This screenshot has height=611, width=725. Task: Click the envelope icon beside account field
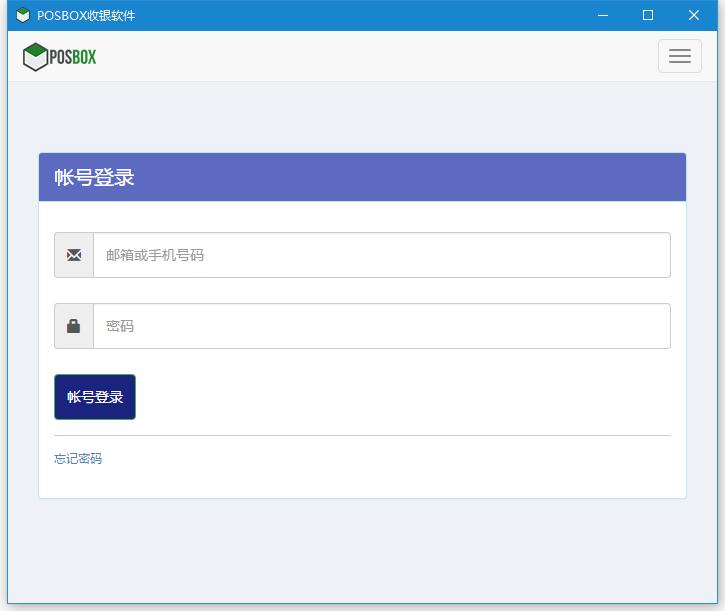(74, 255)
